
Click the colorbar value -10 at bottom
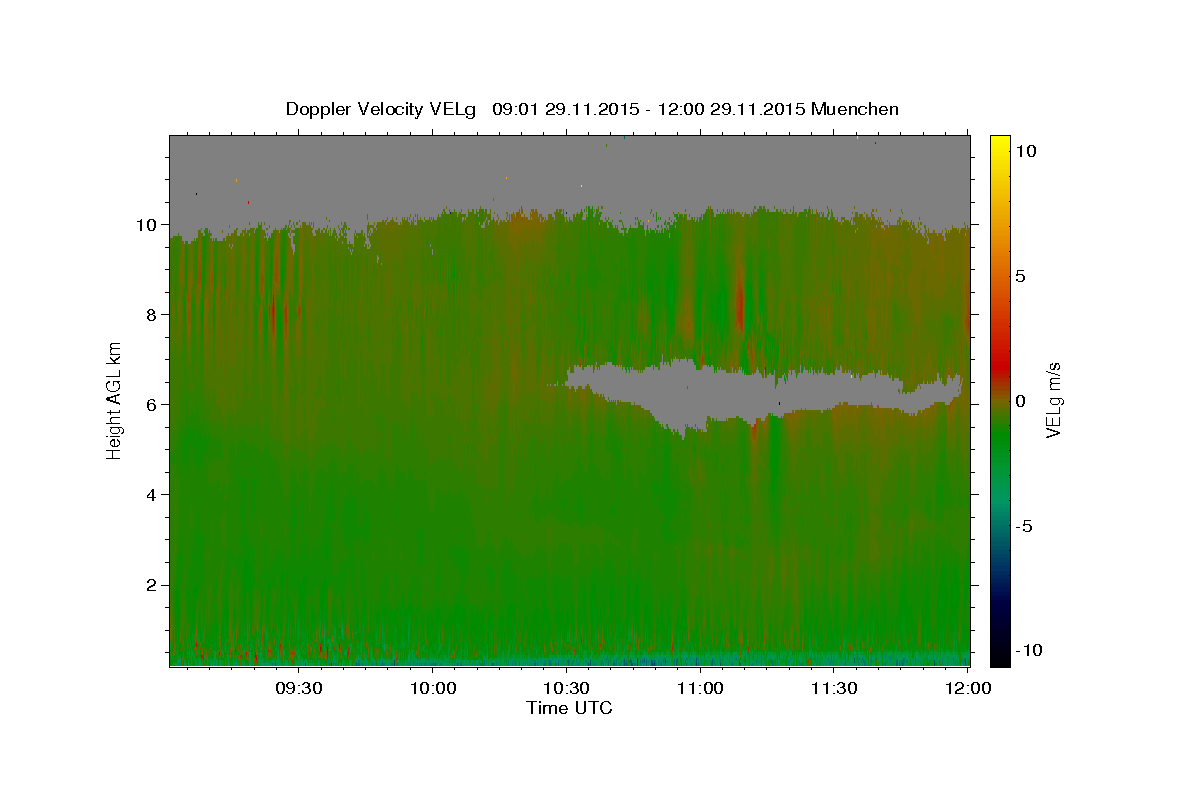pyautogui.click(x=1029, y=650)
